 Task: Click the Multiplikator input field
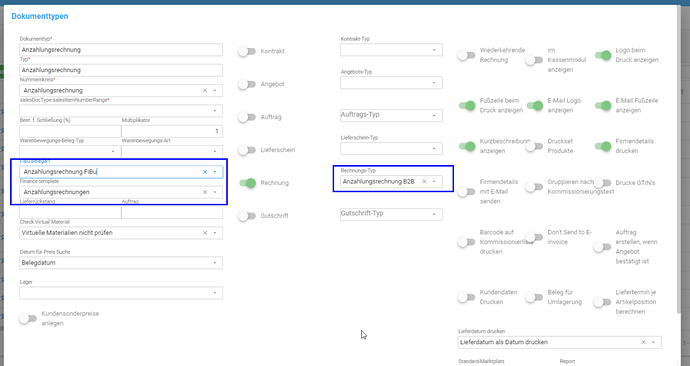[x=172, y=131]
